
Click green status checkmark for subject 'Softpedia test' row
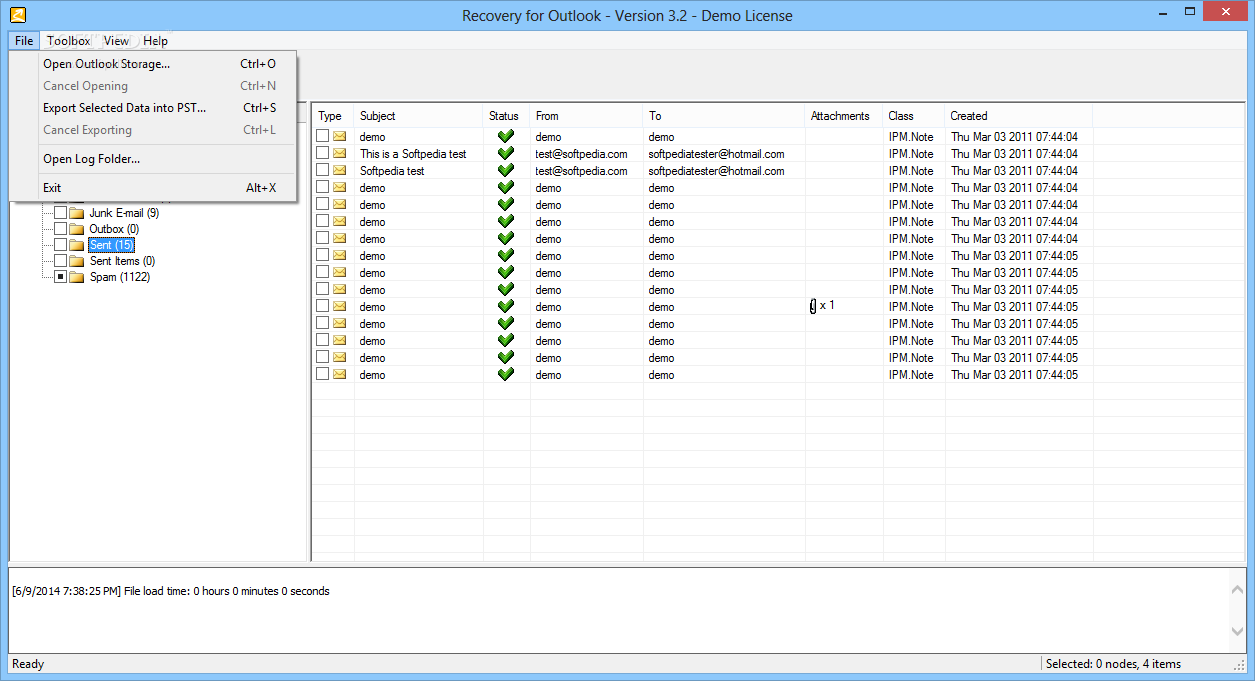[506, 170]
